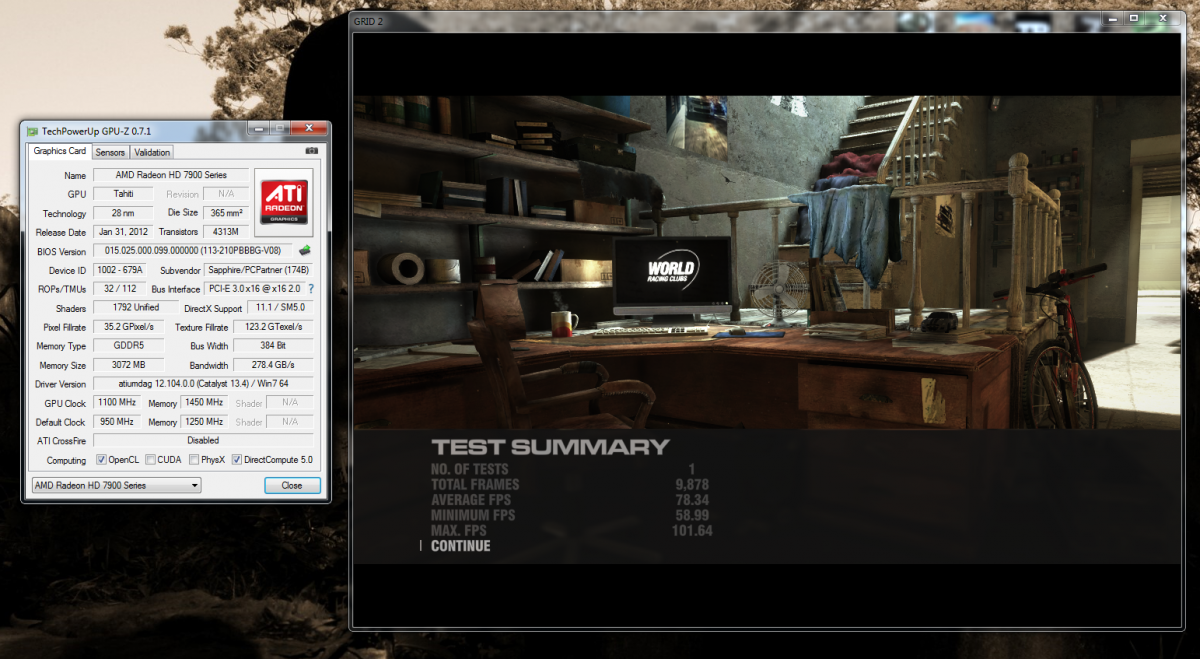Click the Default Clock 950 MHz value
Viewport: 1200px width, 659px height.
(x=118, y=422)
